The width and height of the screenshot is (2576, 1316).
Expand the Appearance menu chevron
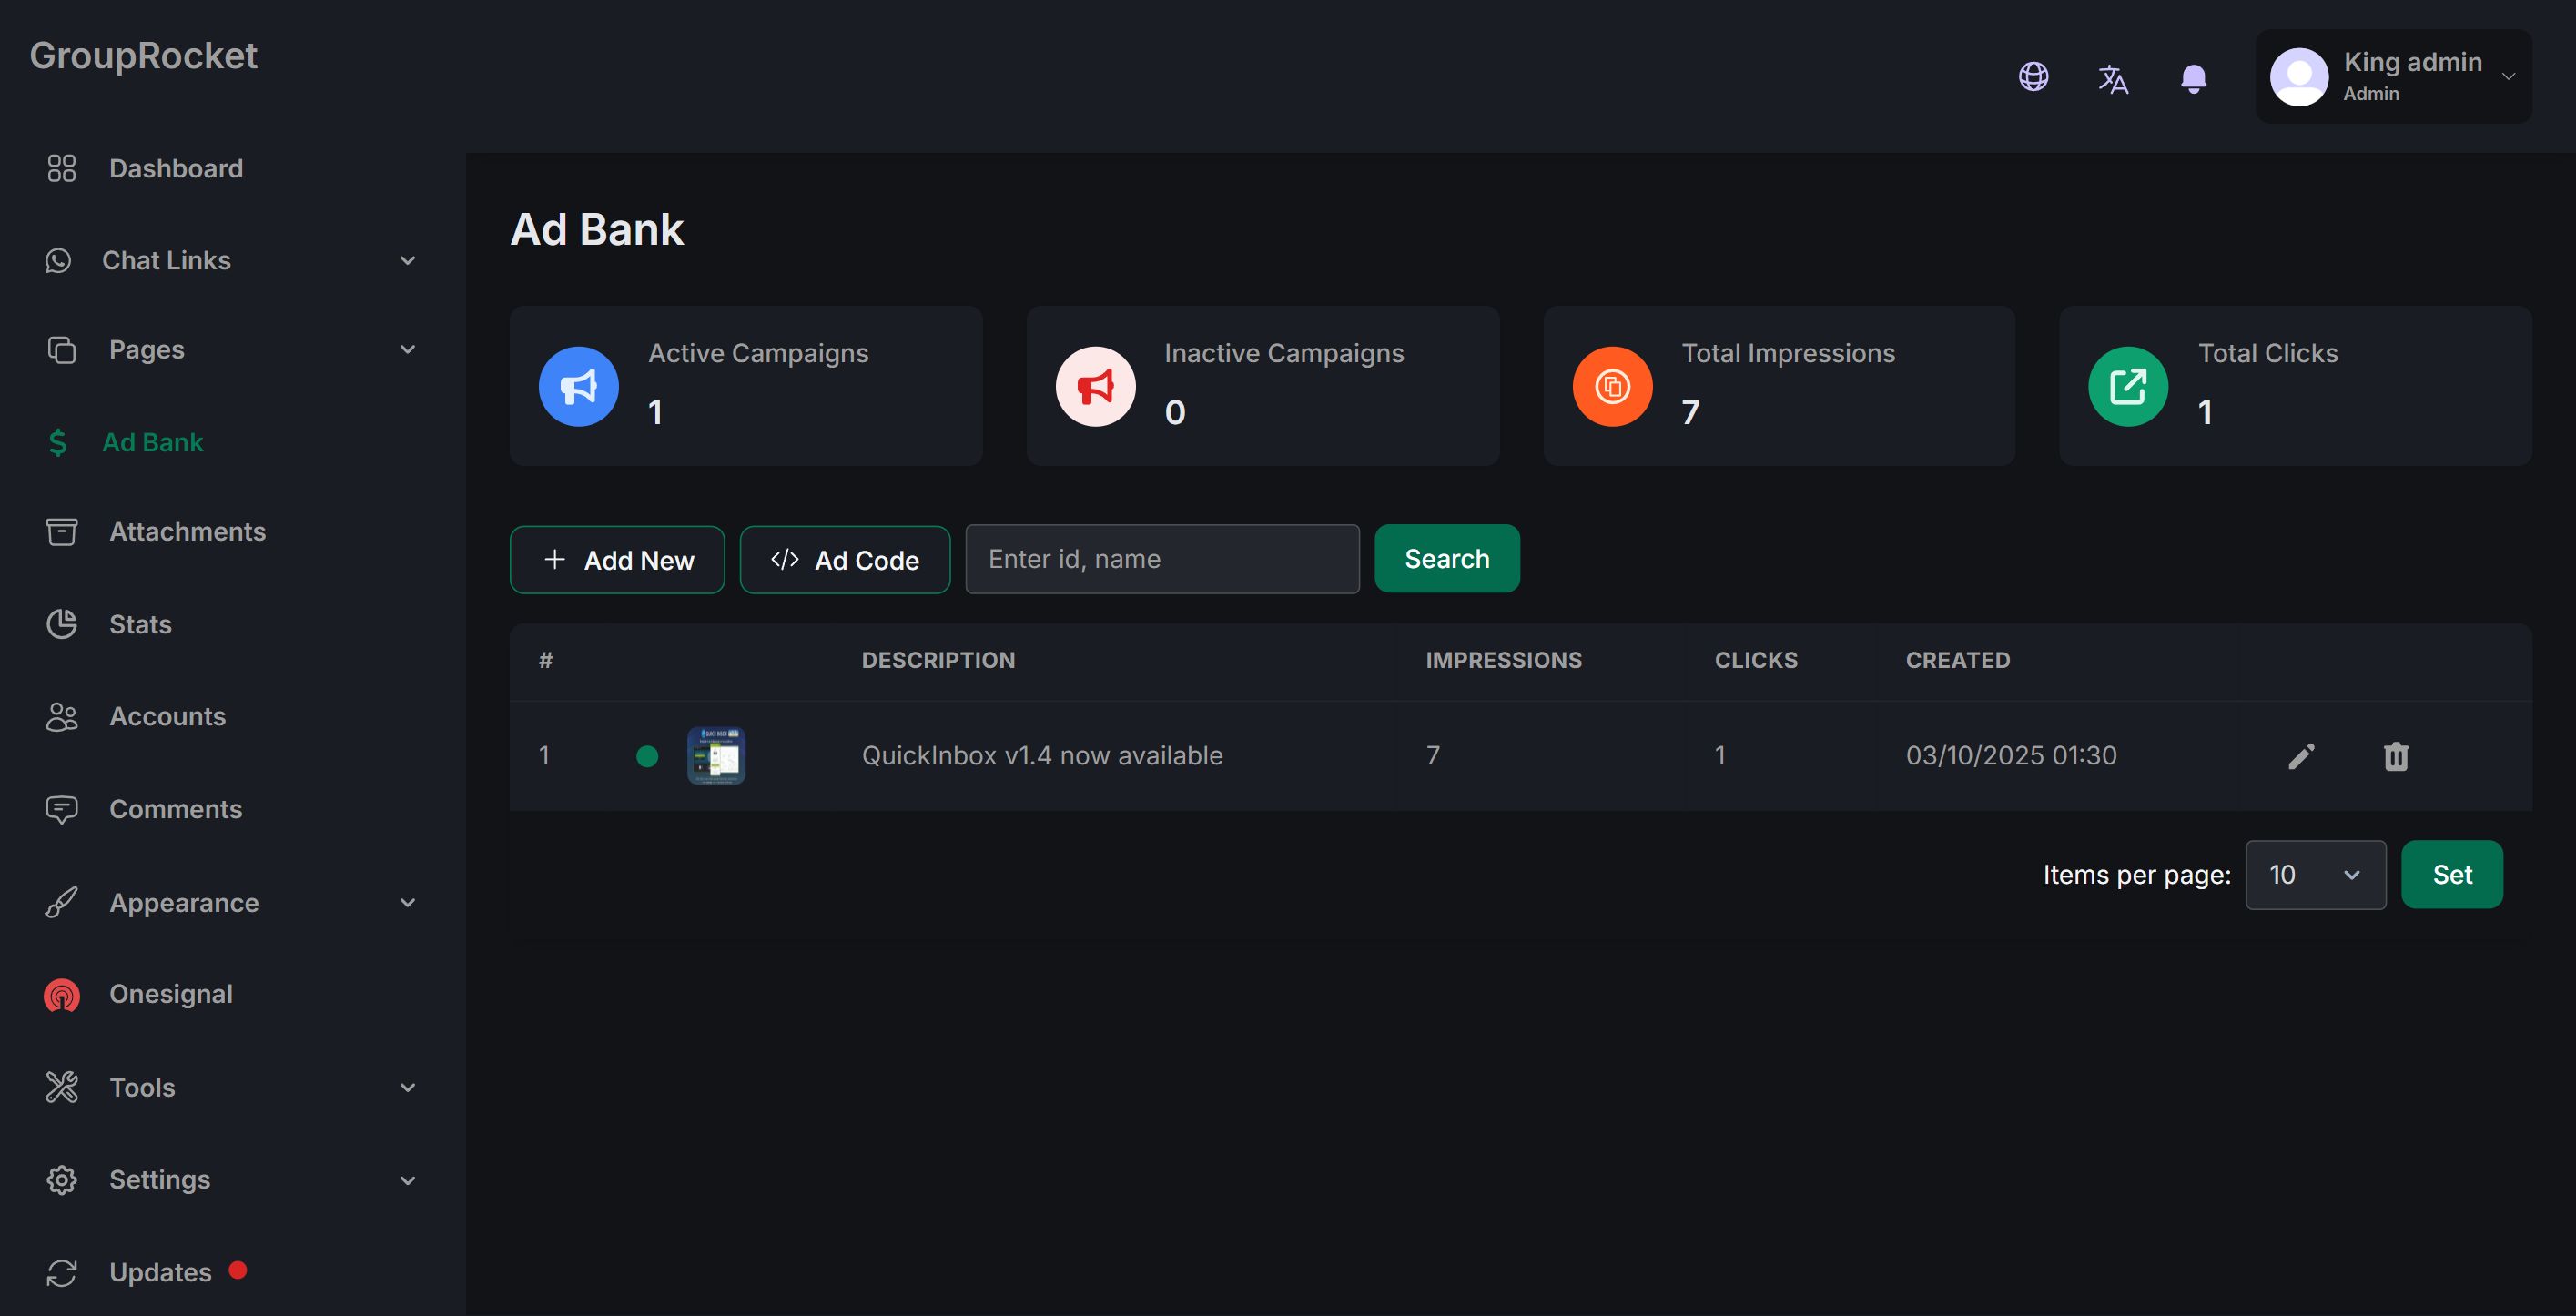(x=407, y=903)
